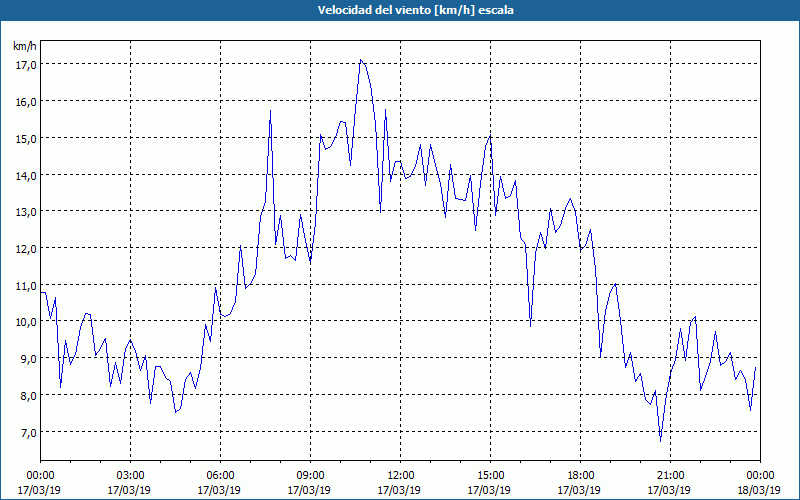Select the '17/03/19' date under 09:00
This screenshot has width=800, height=500.
coord(309,490)
